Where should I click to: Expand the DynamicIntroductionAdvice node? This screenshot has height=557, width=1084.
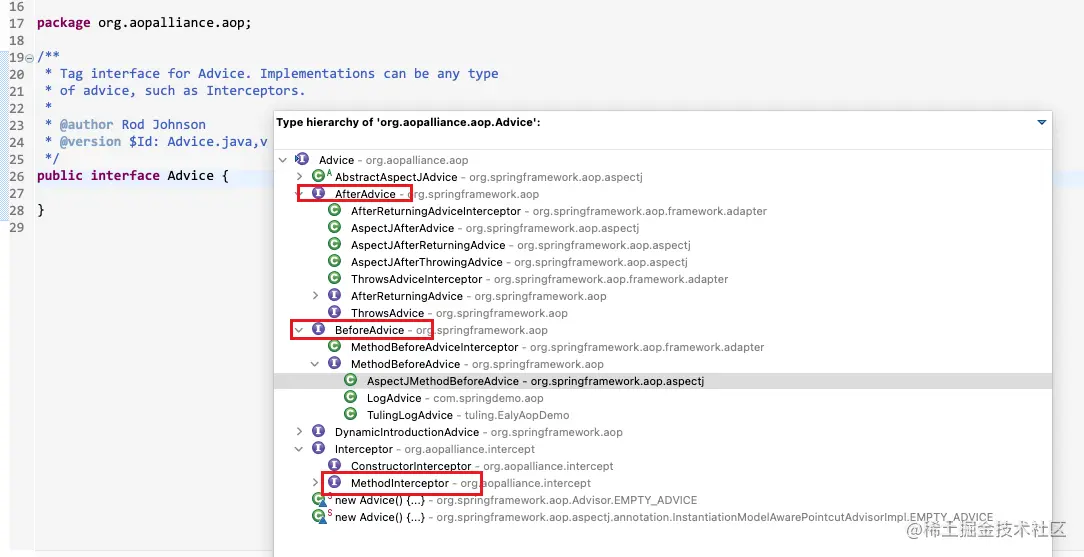pos(299,432)
